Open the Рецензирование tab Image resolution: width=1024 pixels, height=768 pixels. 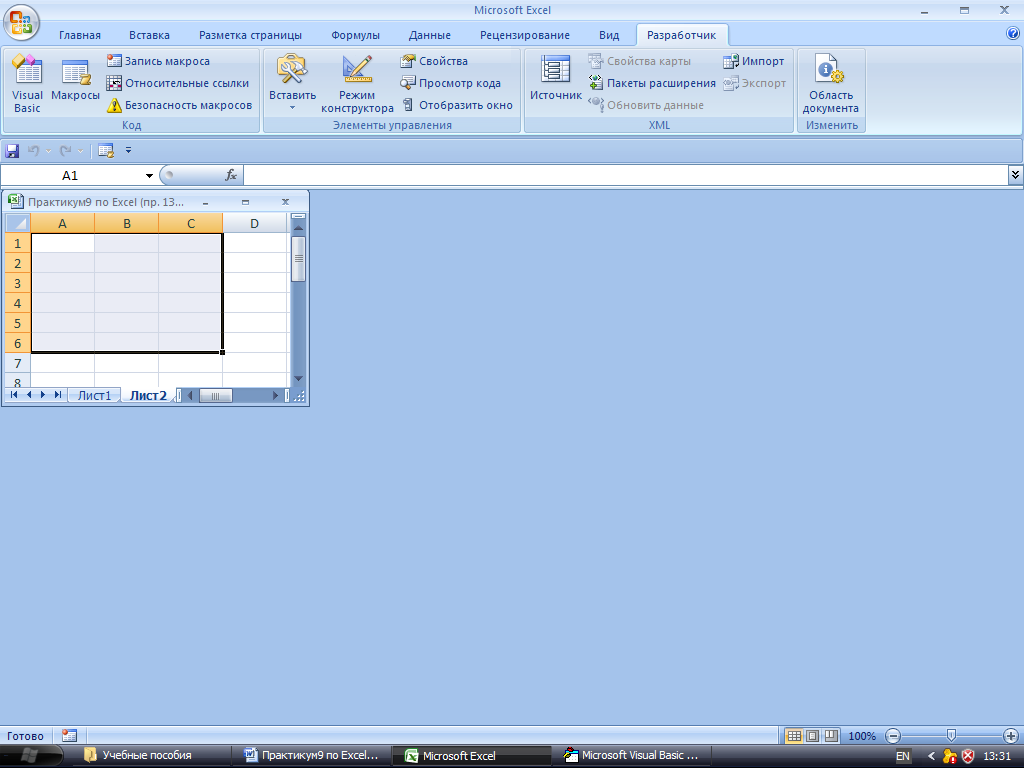(x=524, y=35)
